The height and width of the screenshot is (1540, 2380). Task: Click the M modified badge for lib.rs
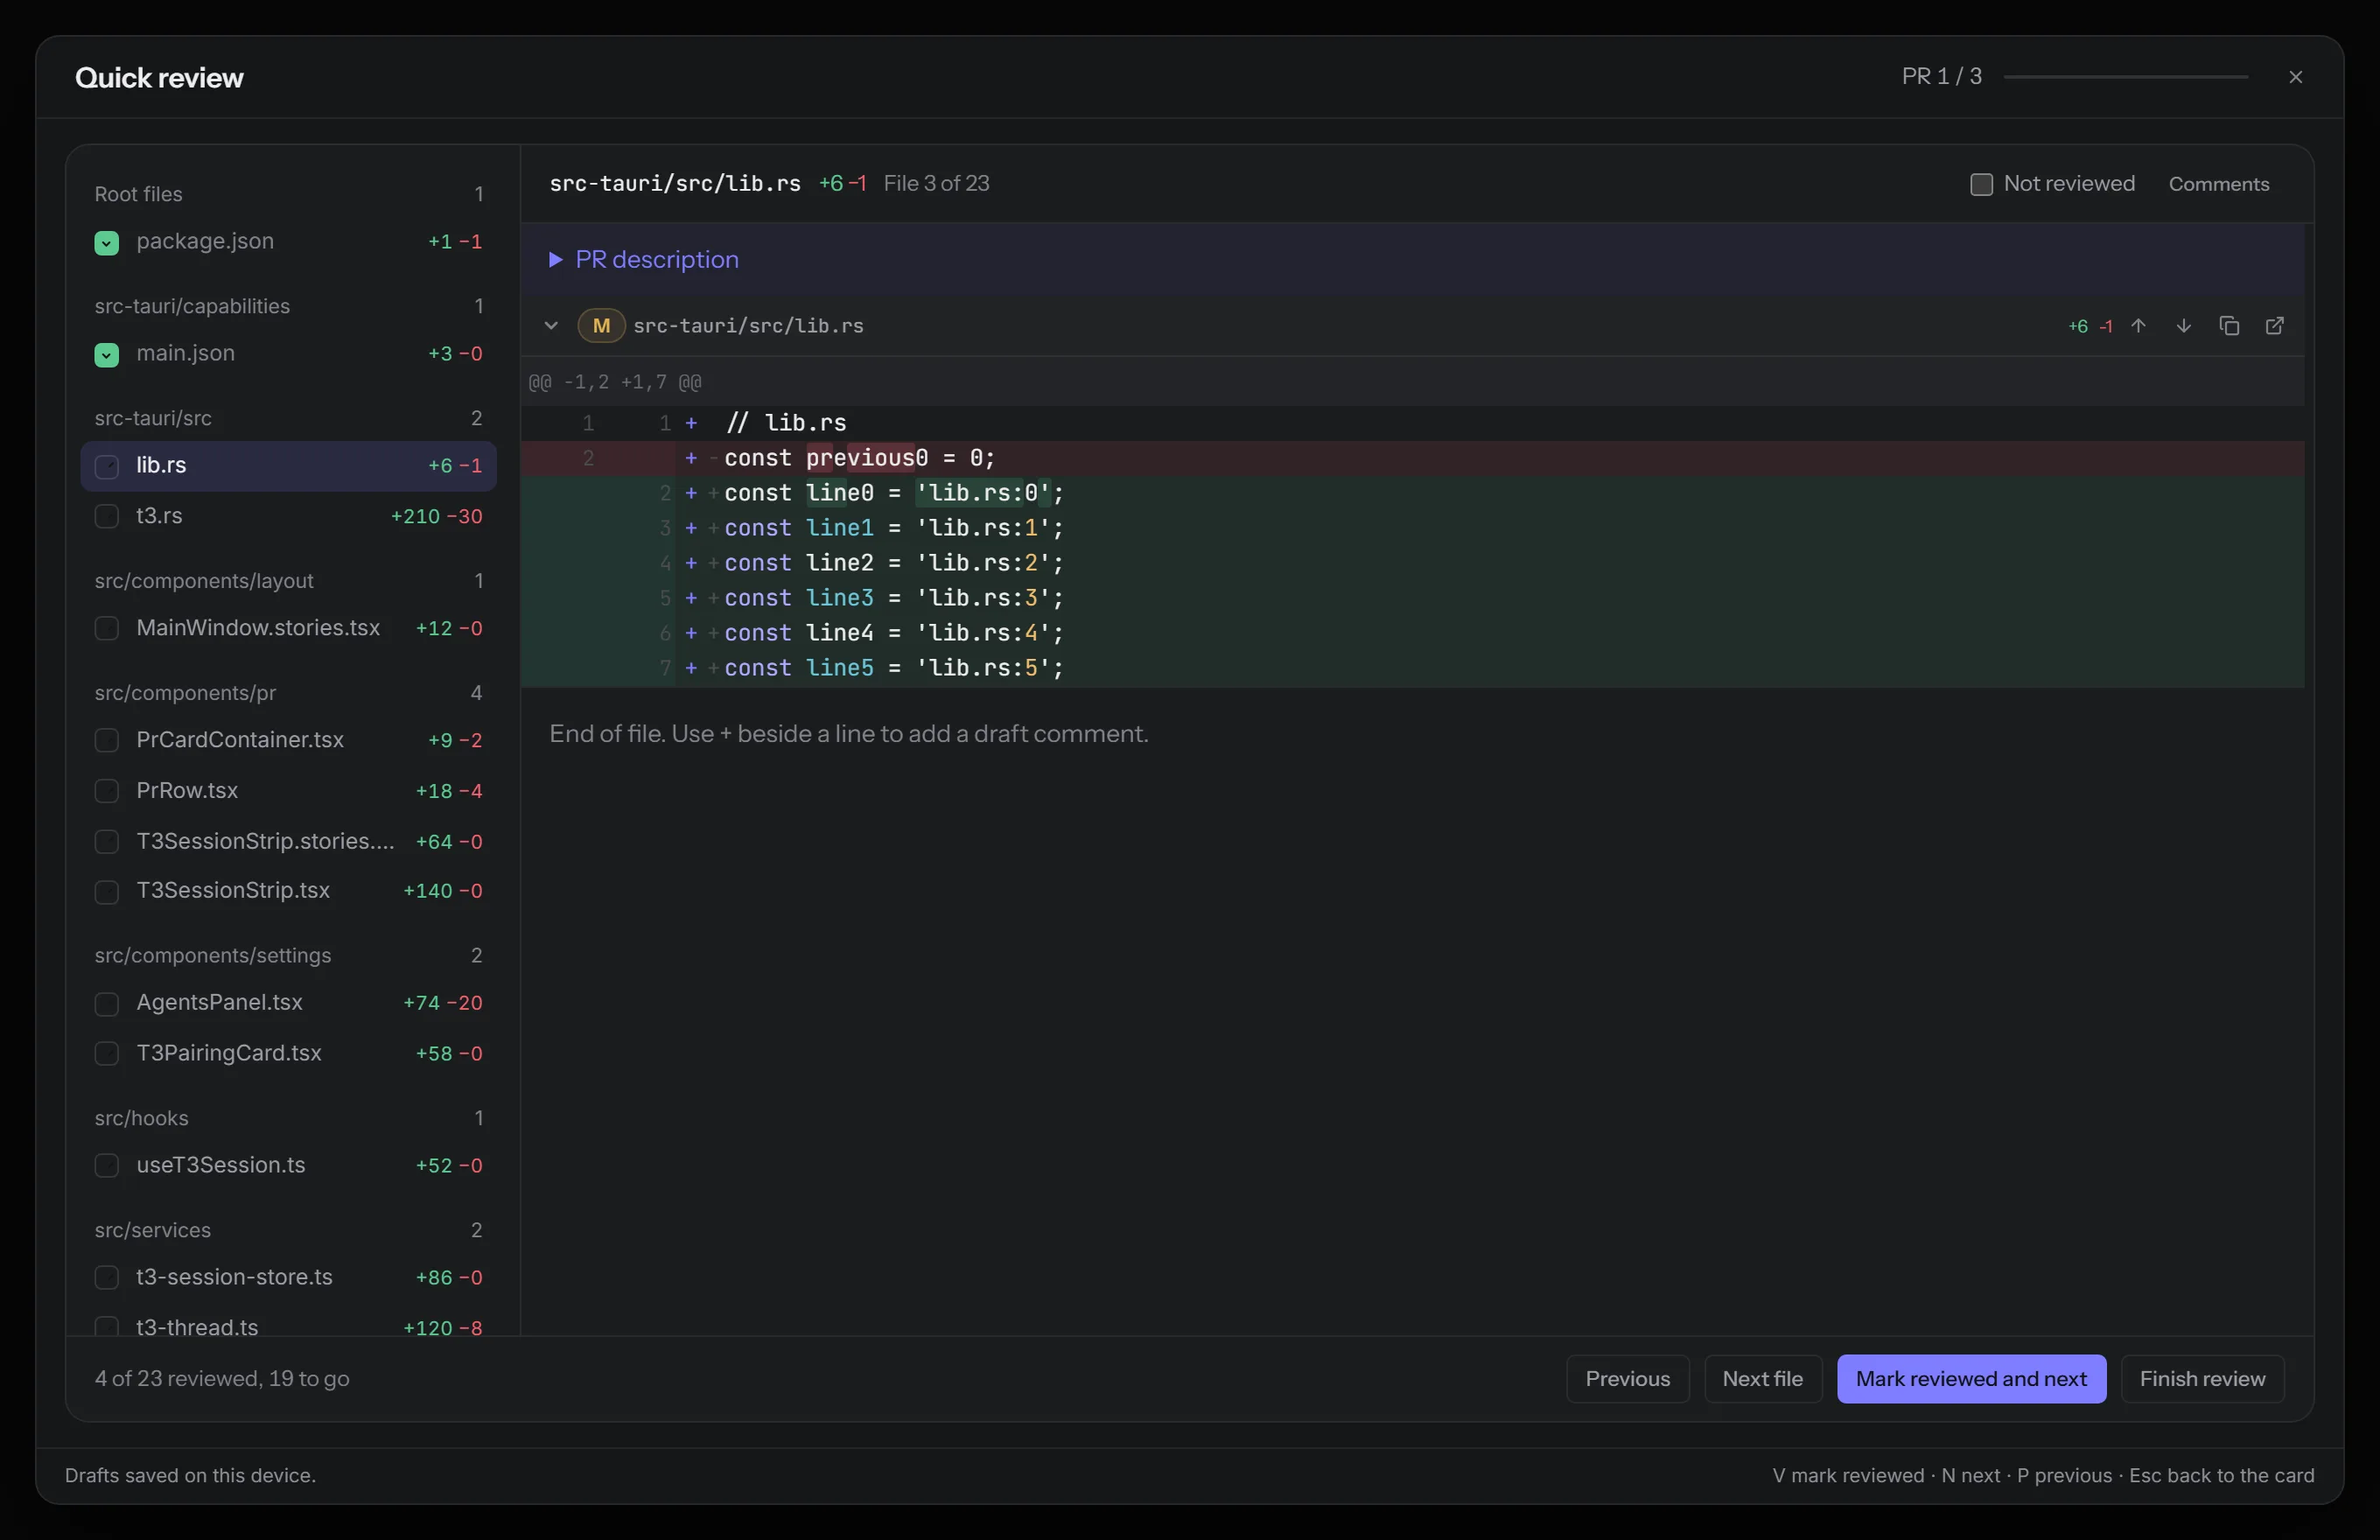(x=601, y=326)
